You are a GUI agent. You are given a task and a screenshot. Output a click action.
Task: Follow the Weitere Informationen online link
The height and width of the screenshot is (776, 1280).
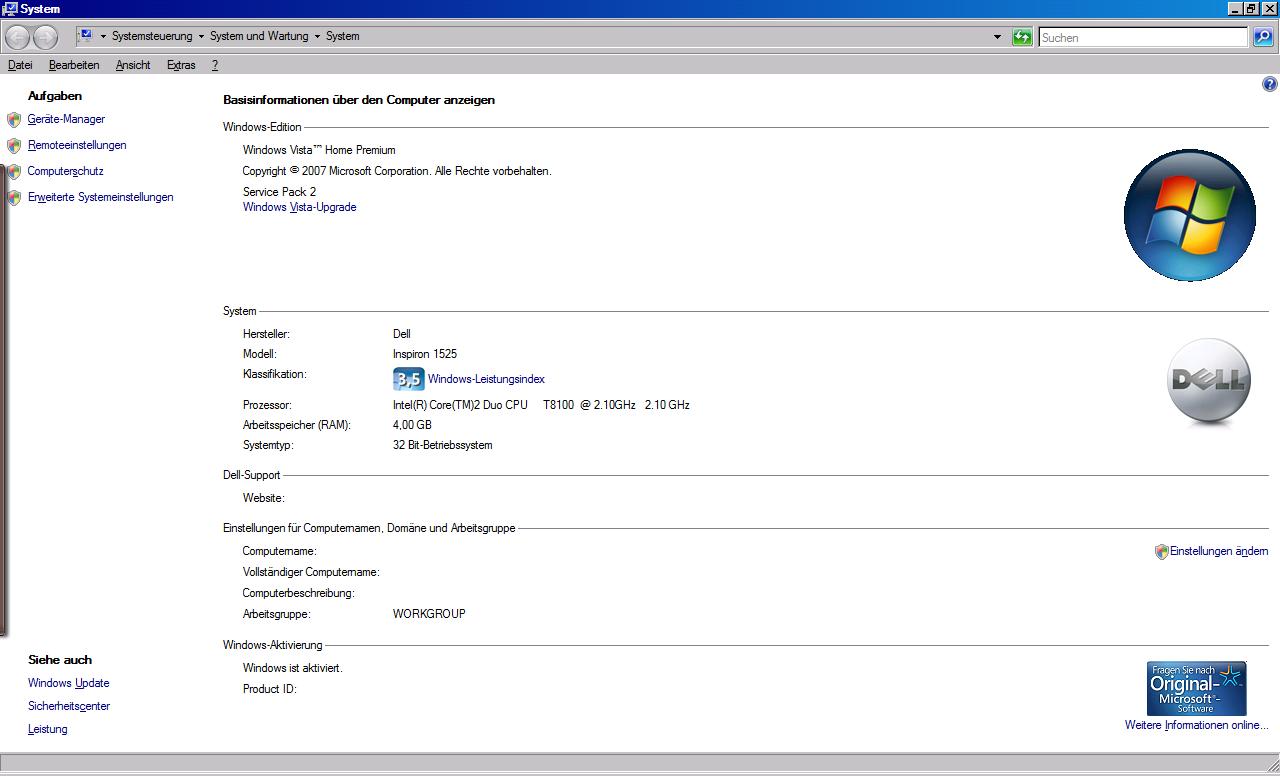pos(1196,725)
